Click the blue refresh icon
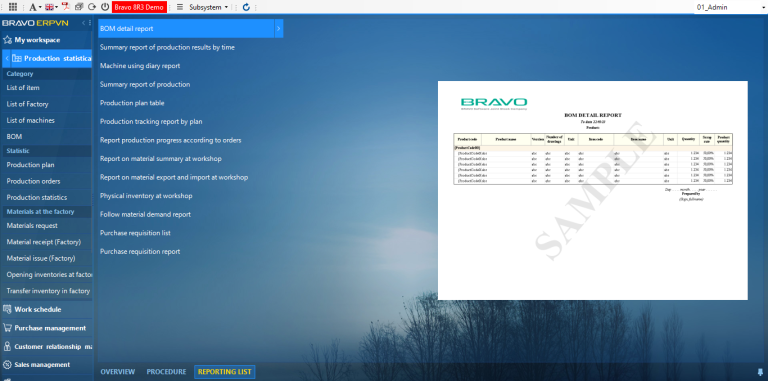The height and width of the screenshot is (381, 768). pos(246,7)
